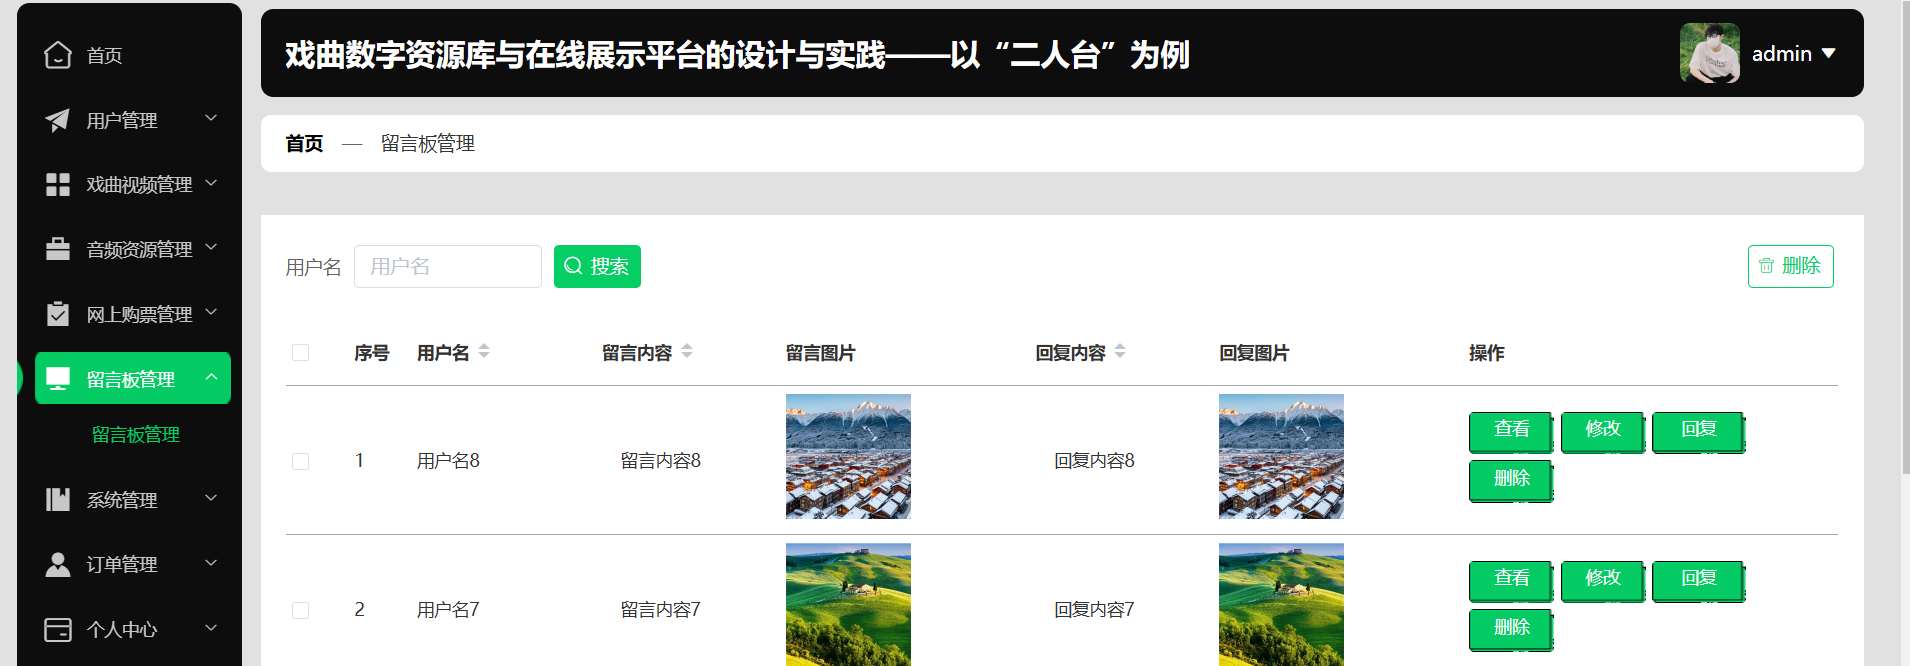Click the 回复内容7 cell

click(x=1095, y=610)
